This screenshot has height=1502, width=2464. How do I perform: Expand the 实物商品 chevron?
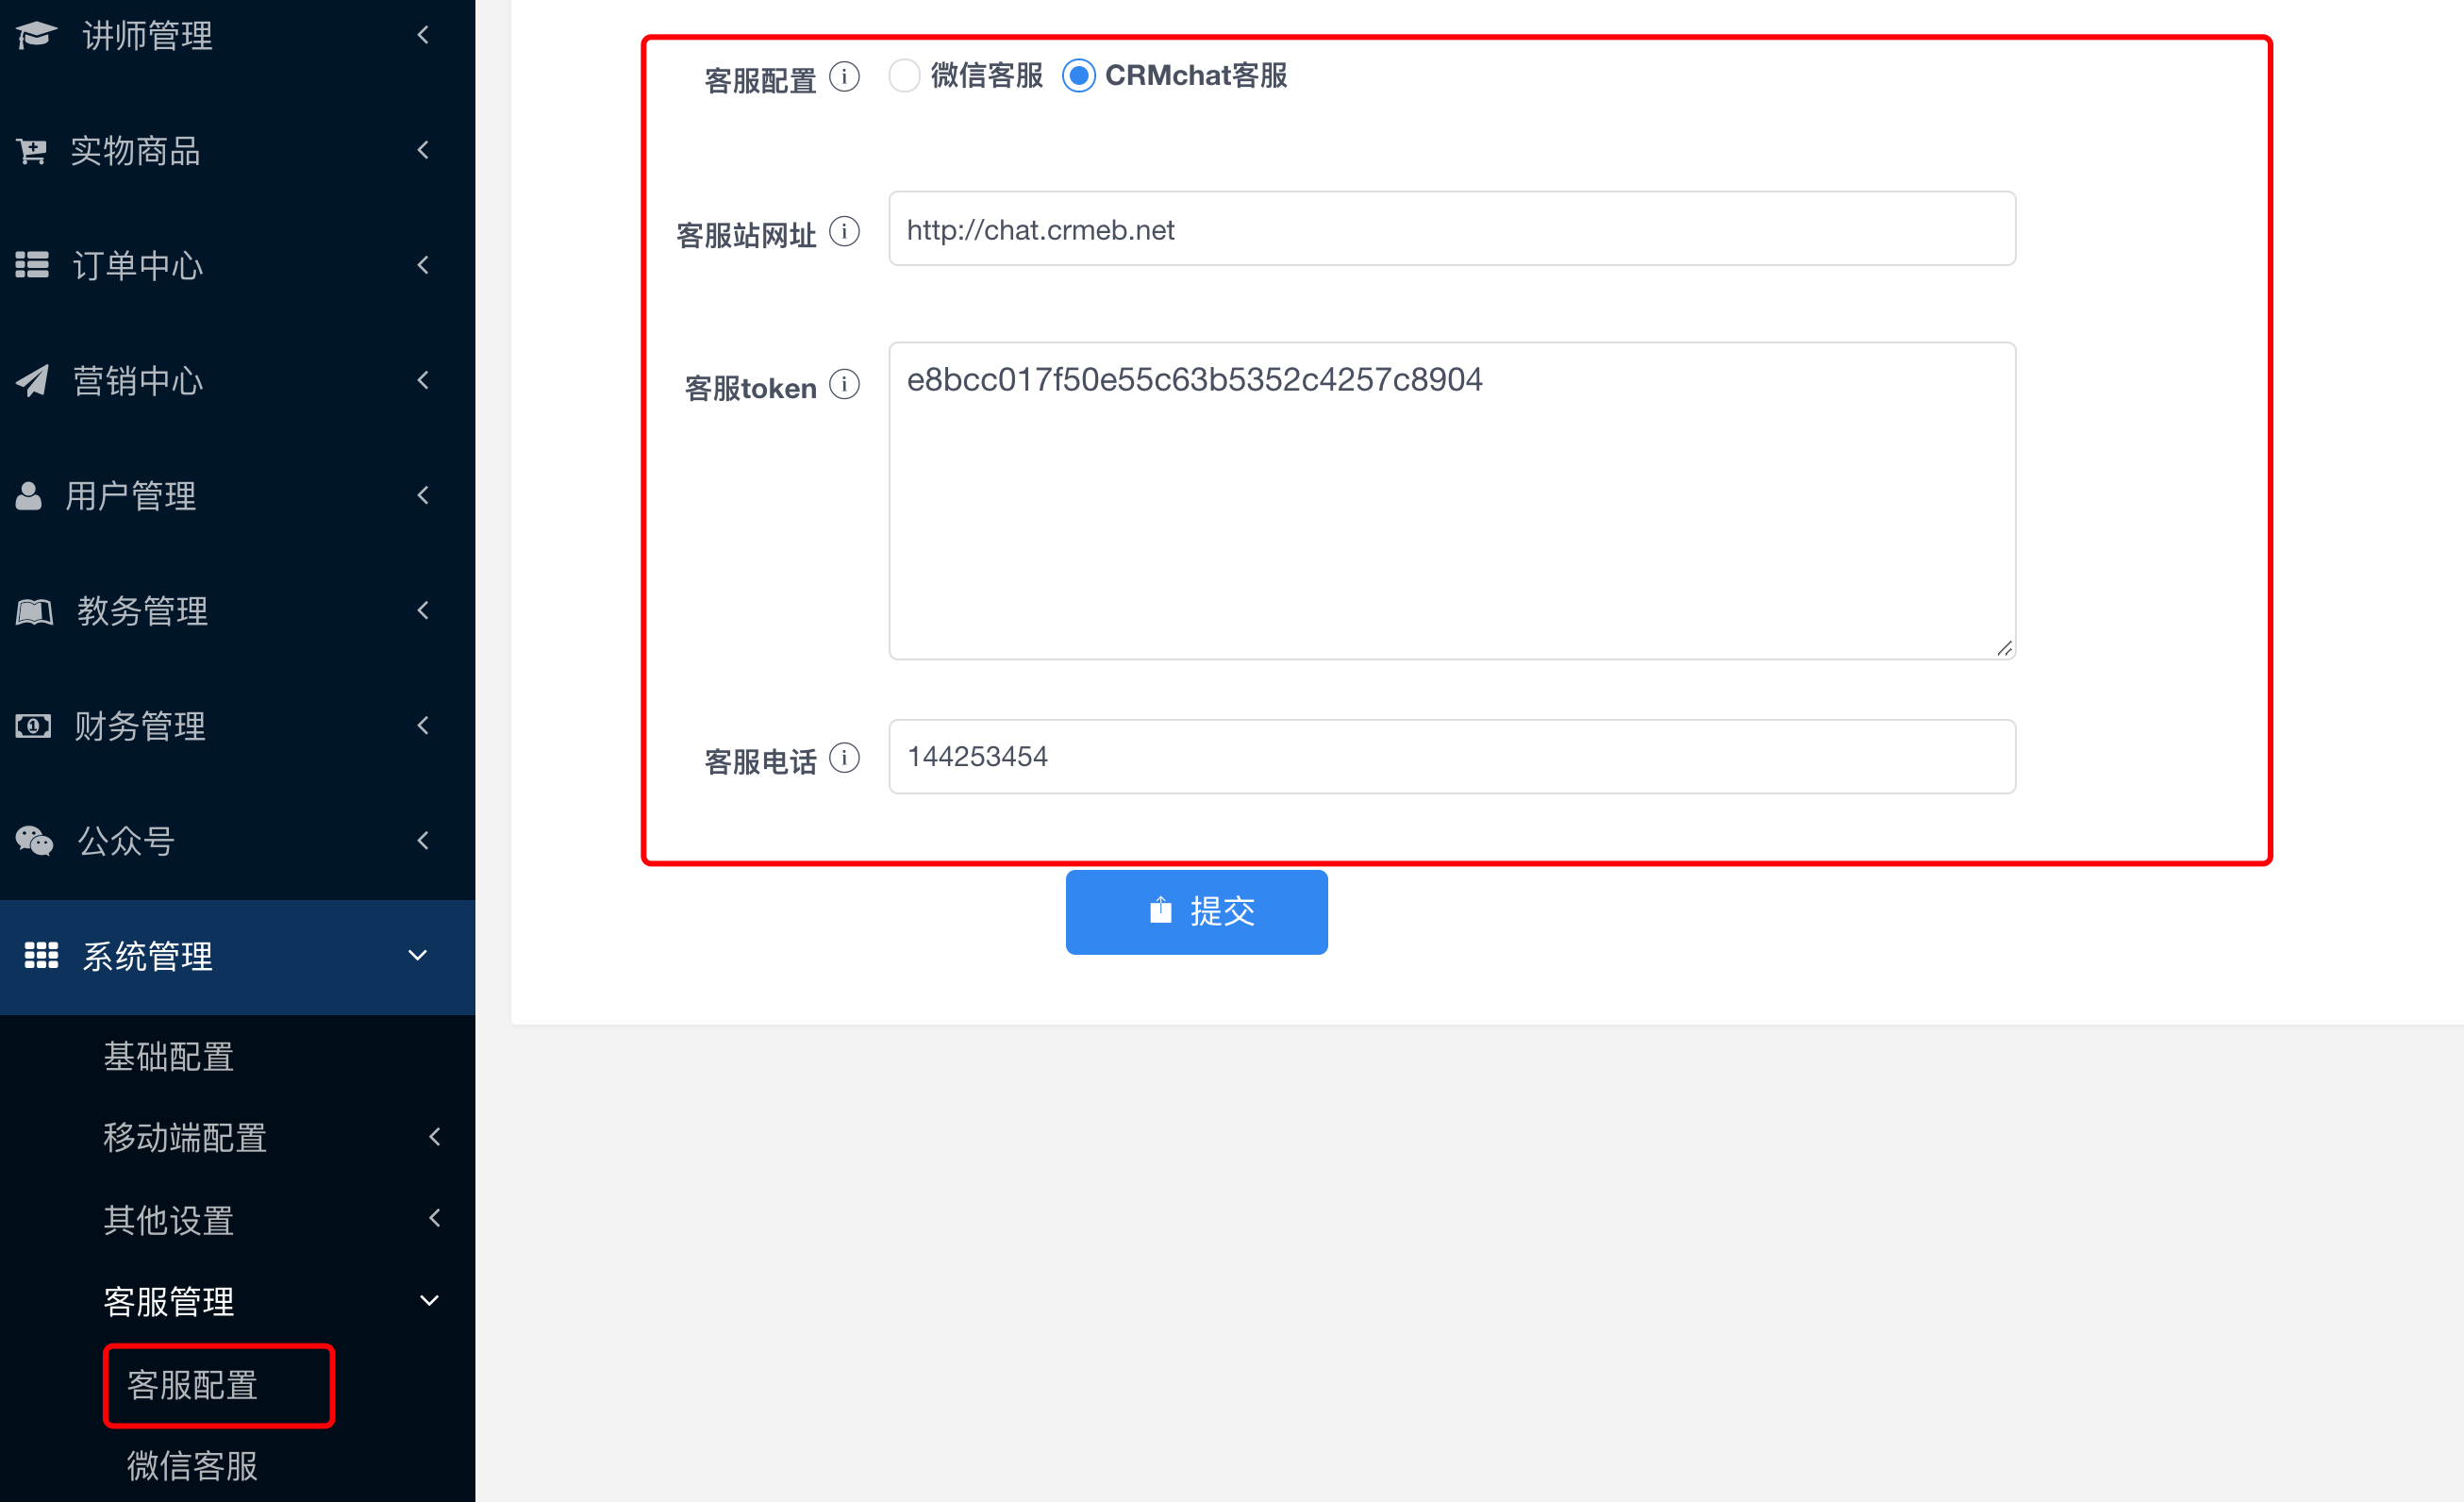[x=424, y=150]
